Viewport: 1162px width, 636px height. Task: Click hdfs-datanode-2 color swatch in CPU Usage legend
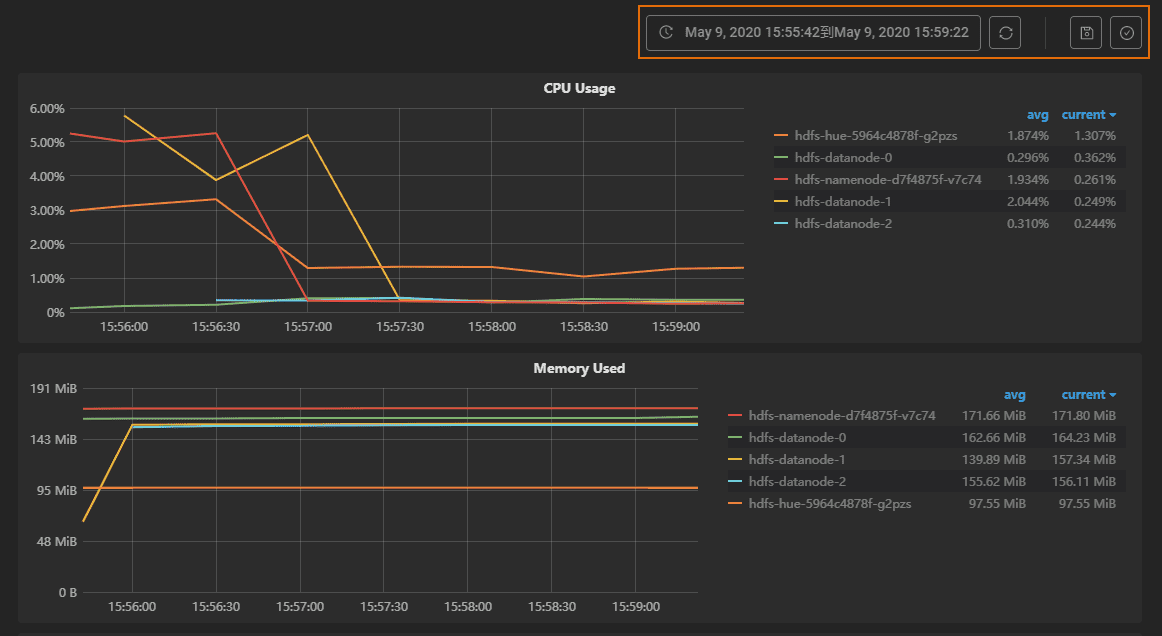click(x=782, y=223)
